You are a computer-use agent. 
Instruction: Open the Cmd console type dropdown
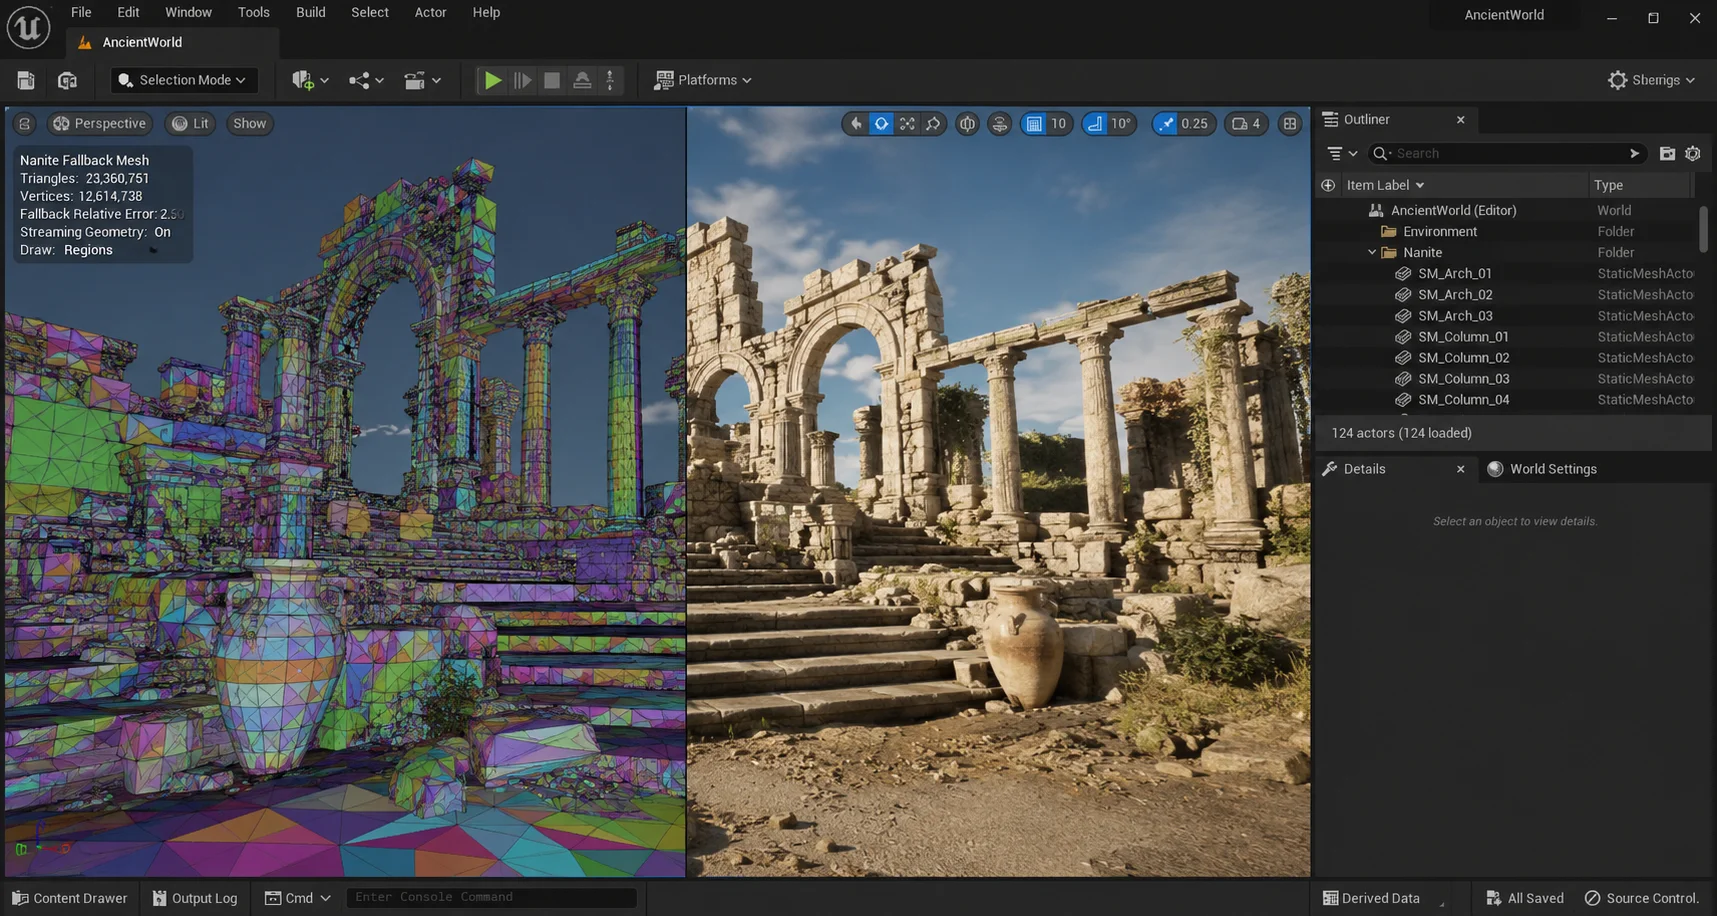pos(298,898)
